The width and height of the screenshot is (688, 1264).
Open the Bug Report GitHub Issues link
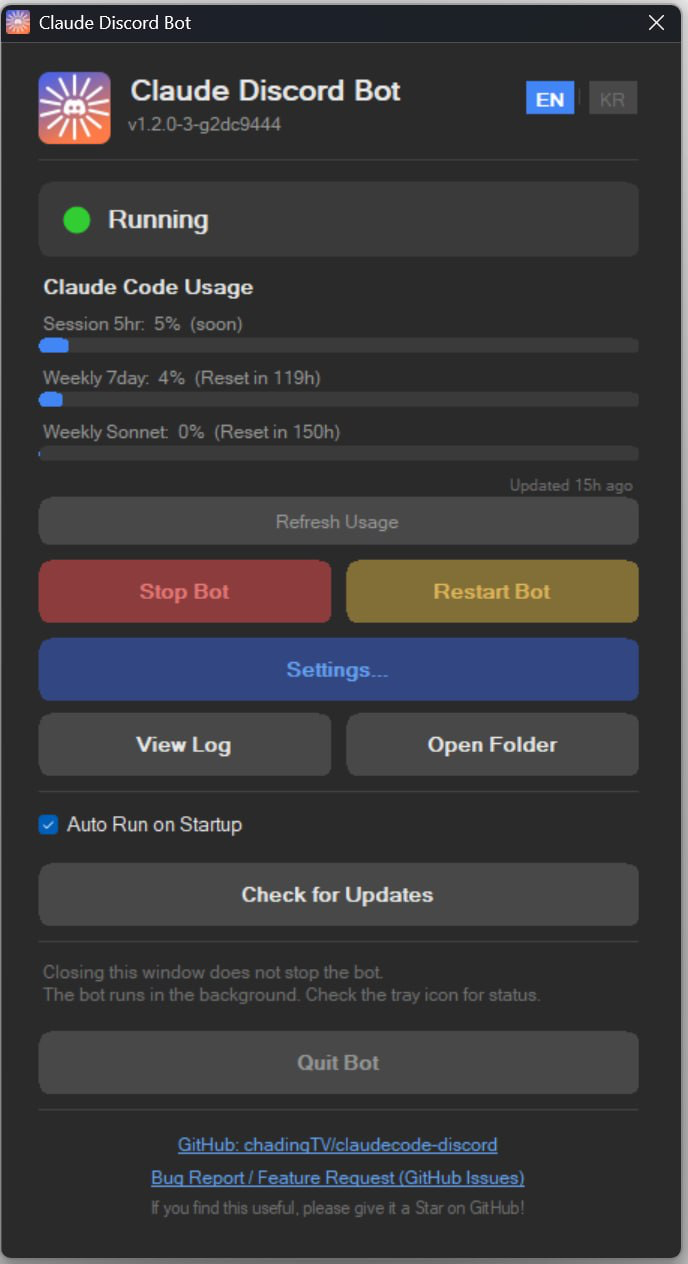pyautogui.click(x=338, y=1177)
